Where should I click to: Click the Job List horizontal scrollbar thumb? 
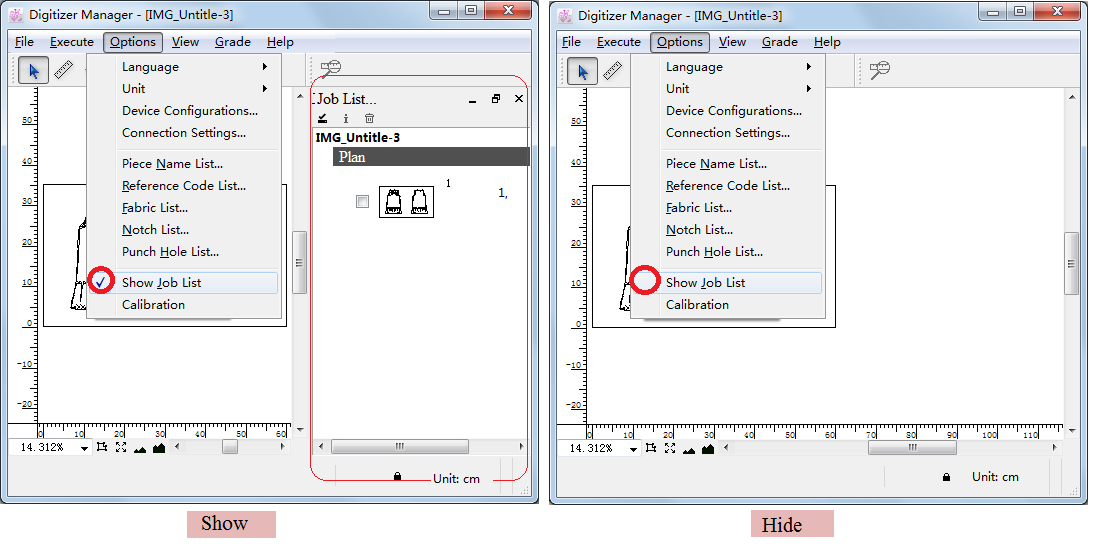(x=399, y=447)
